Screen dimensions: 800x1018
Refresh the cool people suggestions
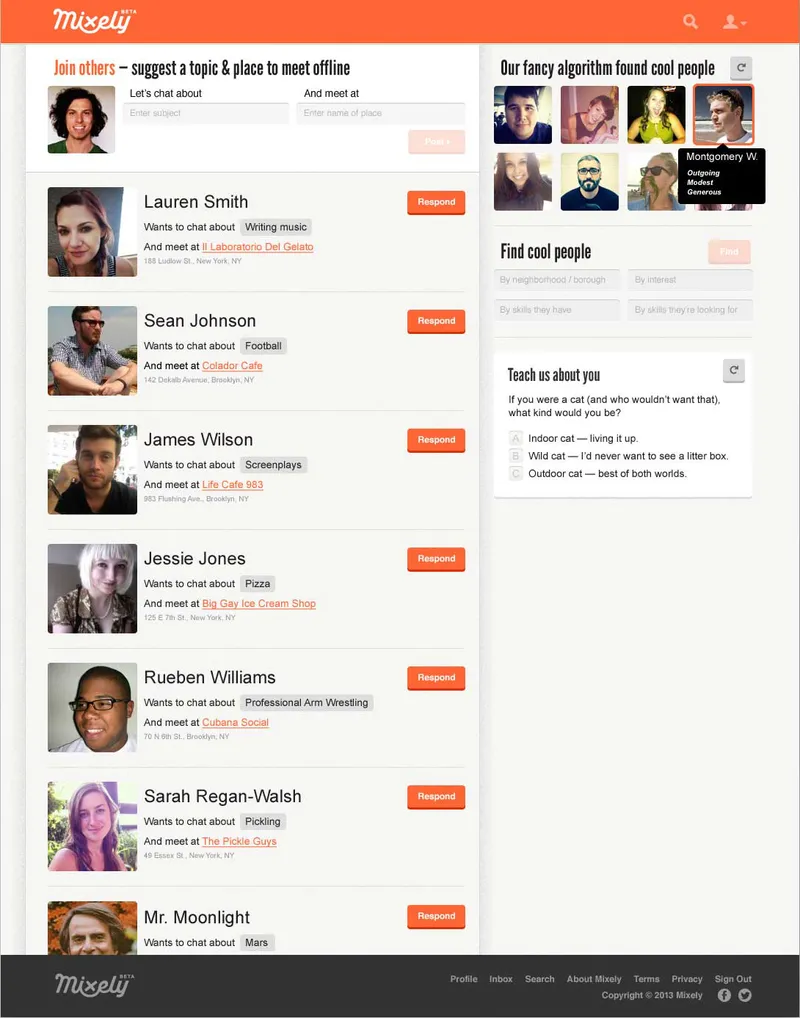click(741, 68)
